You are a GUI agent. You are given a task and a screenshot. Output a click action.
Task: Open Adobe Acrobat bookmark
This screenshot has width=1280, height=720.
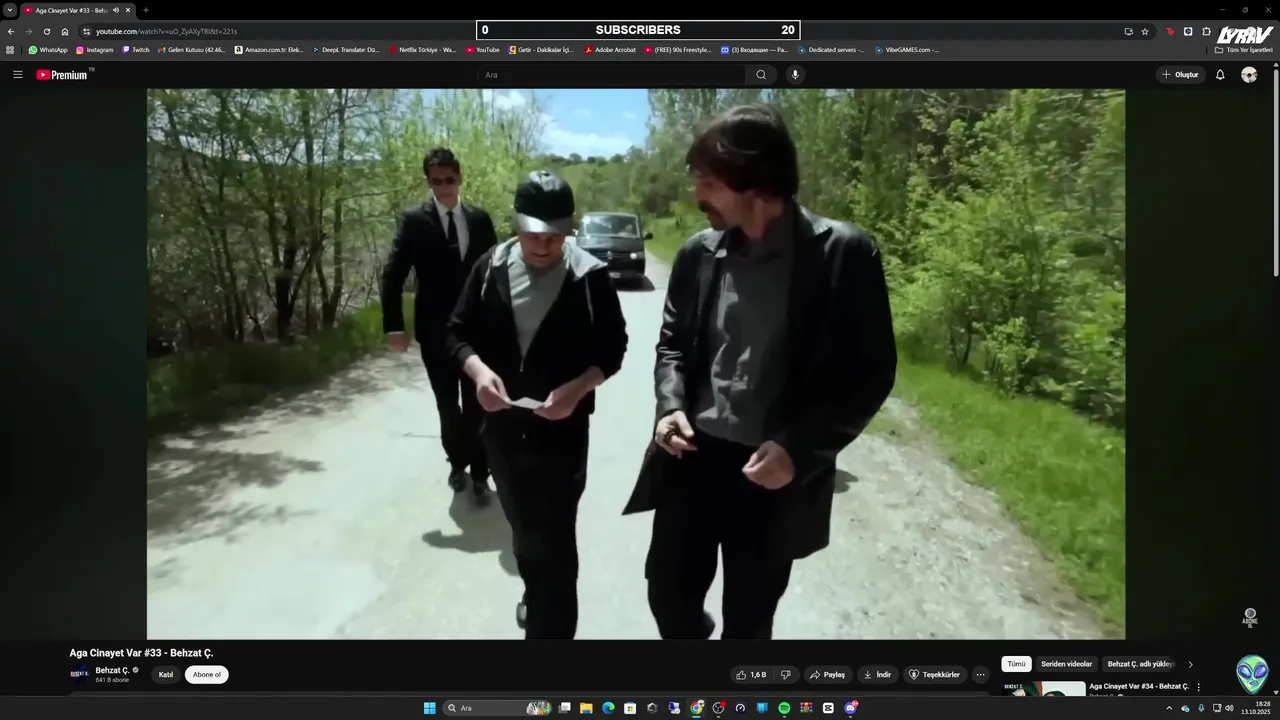point(610,50)
